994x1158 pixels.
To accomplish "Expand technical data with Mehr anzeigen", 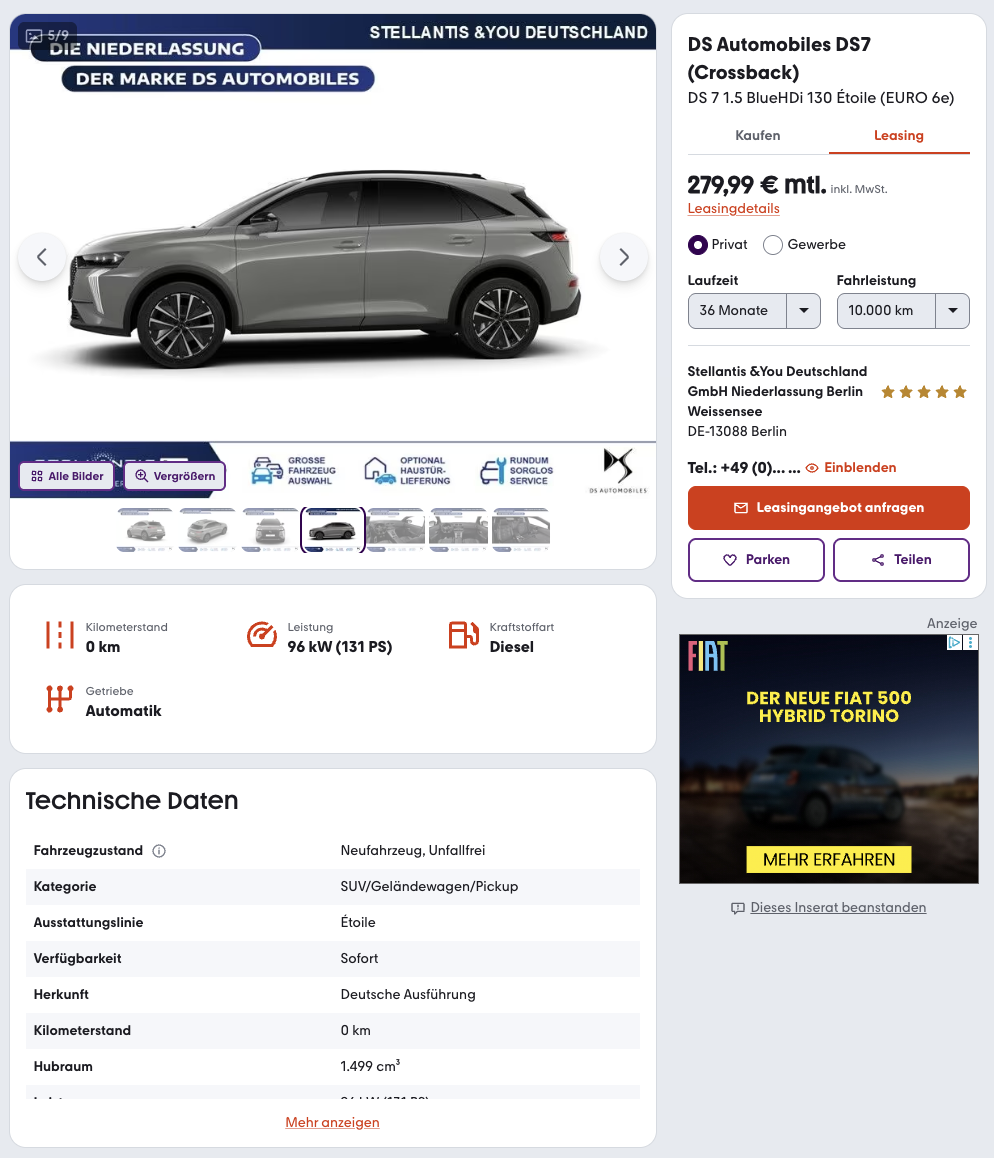I will click(x=332, y=1122).
